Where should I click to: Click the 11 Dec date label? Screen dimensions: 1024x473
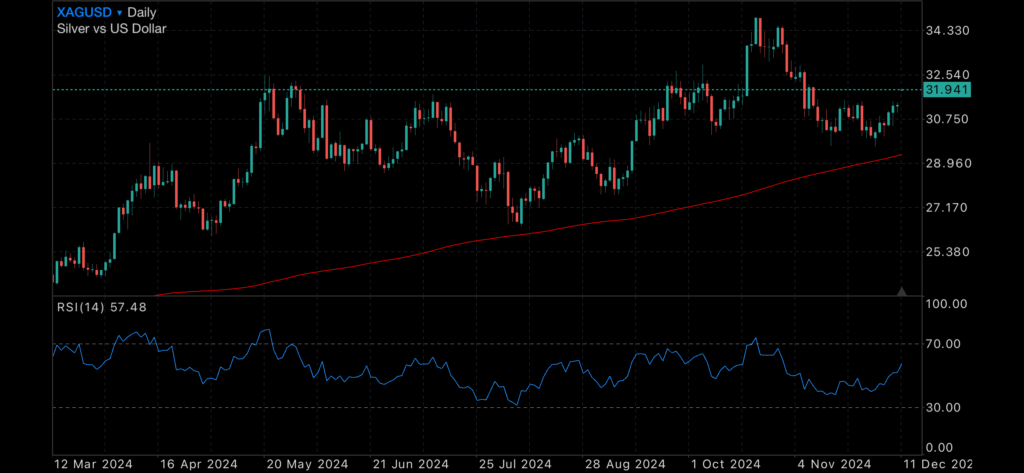tap(936, 464)
